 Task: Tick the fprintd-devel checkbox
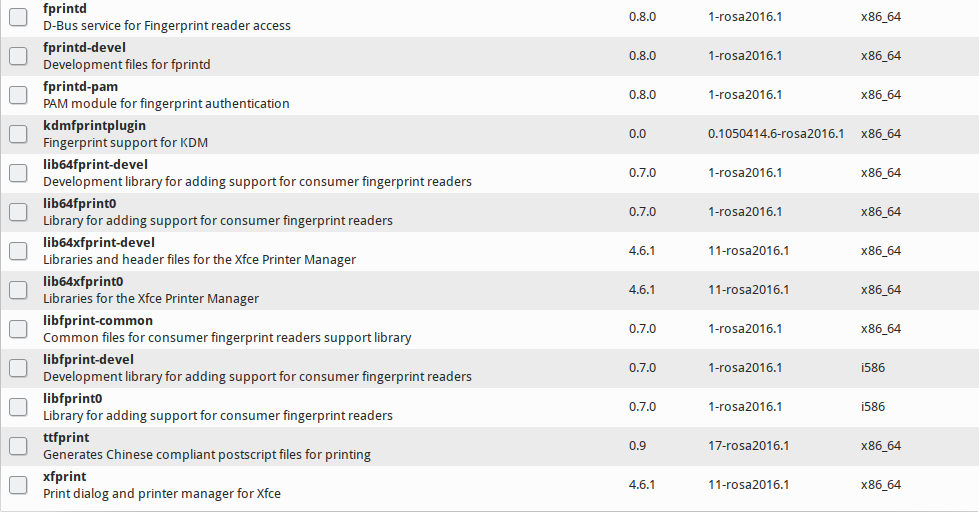point(18,56)
